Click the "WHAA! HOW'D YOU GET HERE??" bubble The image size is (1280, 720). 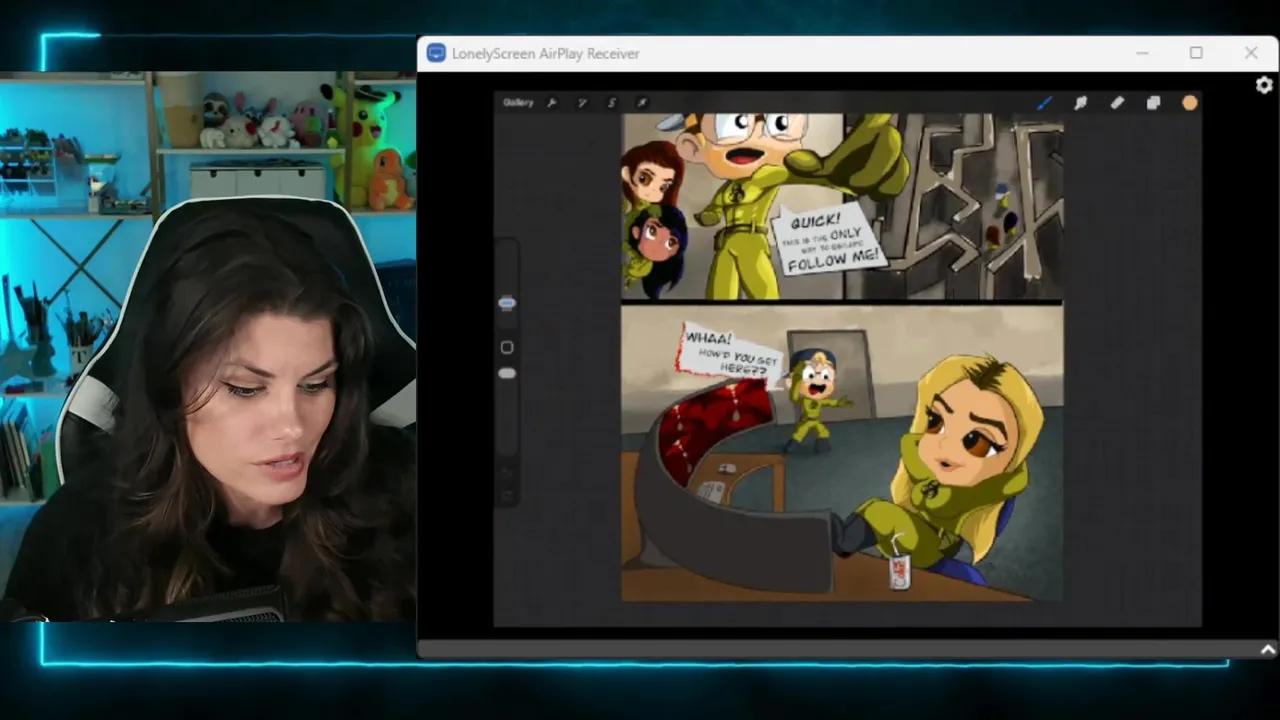[730, 353]
